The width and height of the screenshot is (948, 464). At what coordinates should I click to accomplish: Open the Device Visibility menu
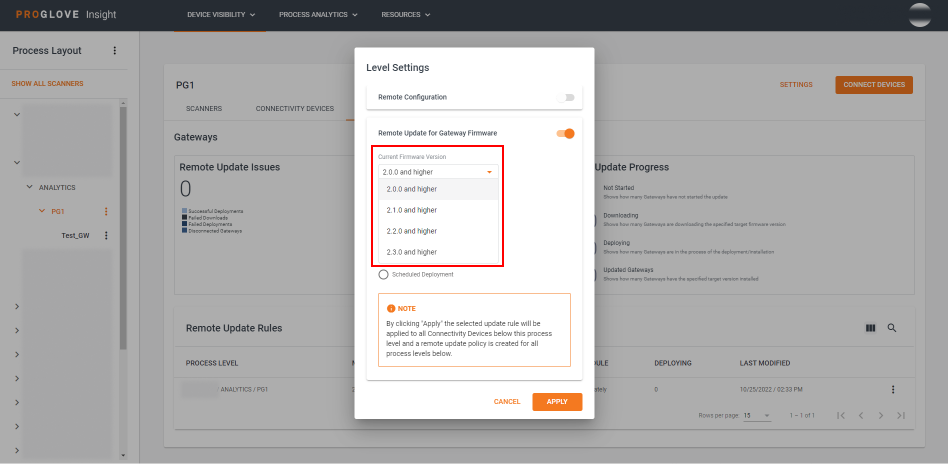pyautogui.click(x=221, y=15)
